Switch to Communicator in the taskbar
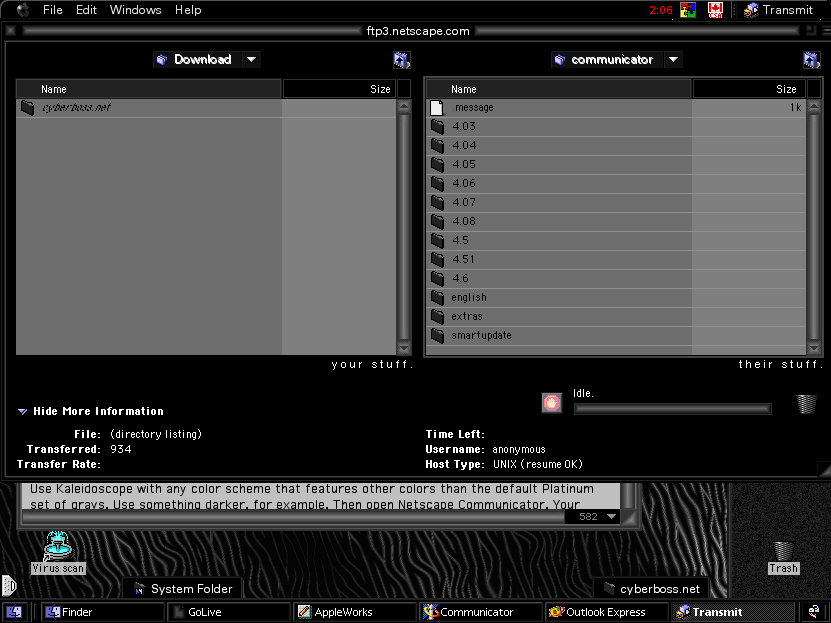Image resolution: width=831 pixels, height=623 pixels. click(481, 612)
